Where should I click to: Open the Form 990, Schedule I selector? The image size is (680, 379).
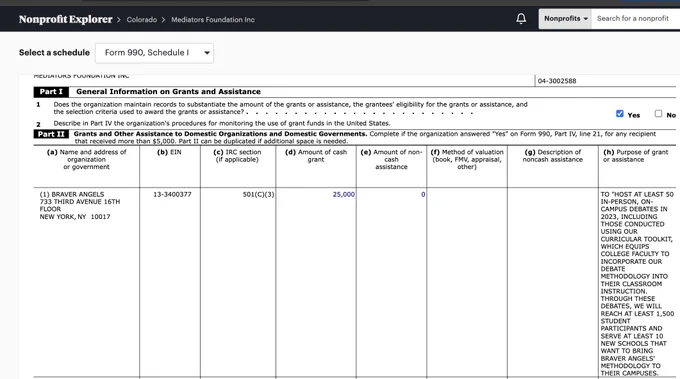click(154, 53)
